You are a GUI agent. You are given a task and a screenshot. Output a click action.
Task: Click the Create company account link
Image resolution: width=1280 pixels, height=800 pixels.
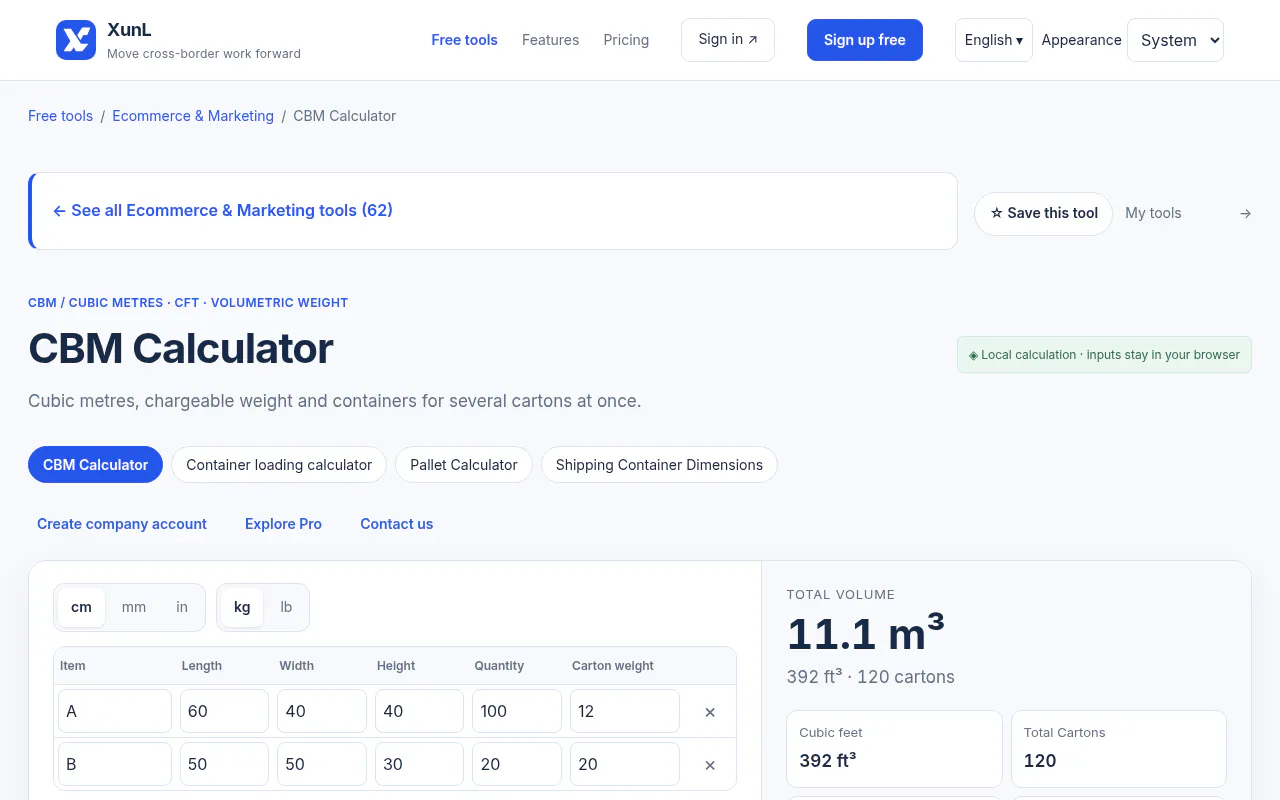tap(122, 524)
